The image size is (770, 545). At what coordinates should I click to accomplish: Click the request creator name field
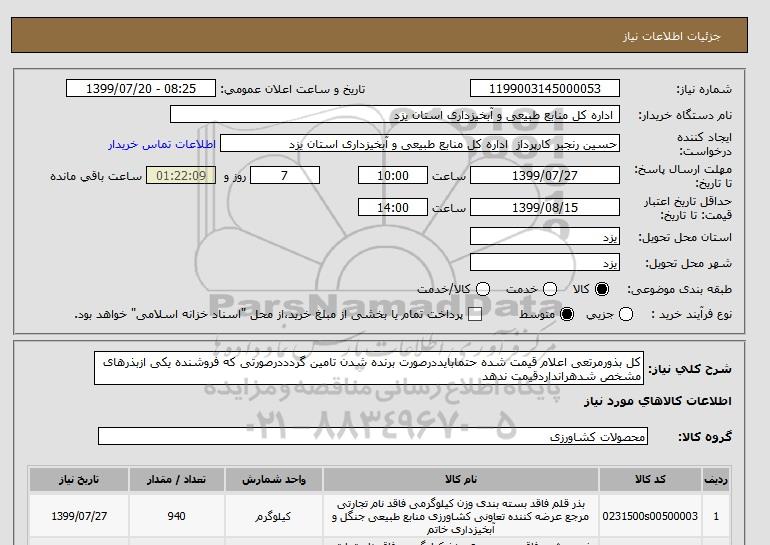point(420,144)
